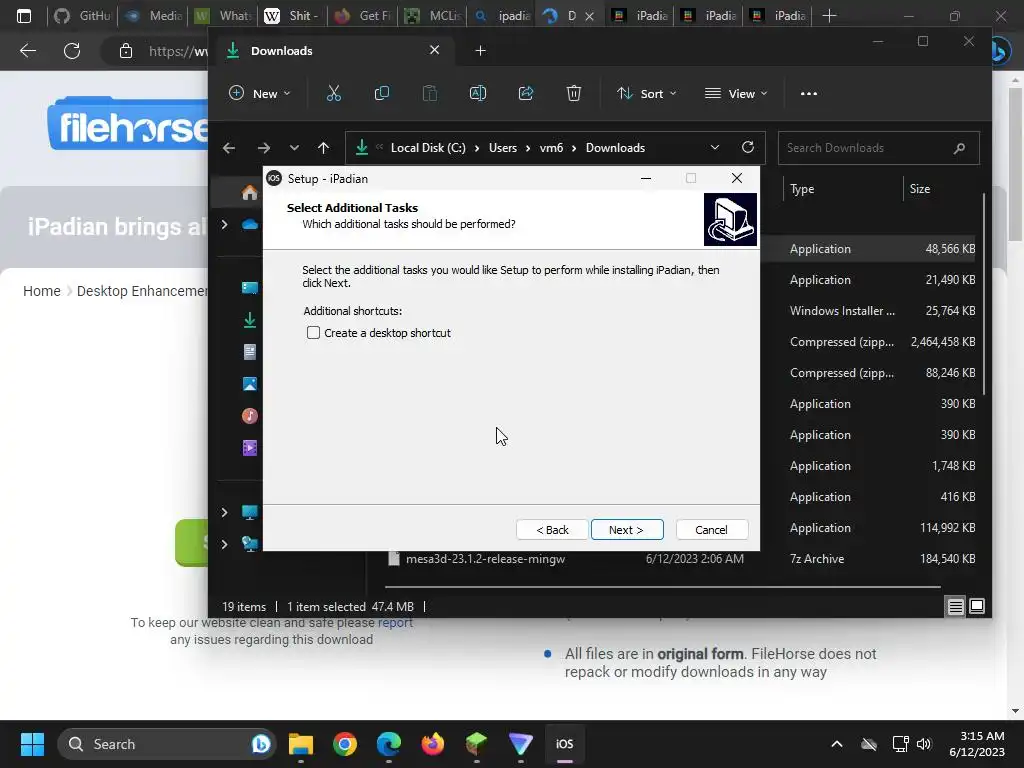
Task: Expand This PC tree node
Action: click(x=225, y=512)
